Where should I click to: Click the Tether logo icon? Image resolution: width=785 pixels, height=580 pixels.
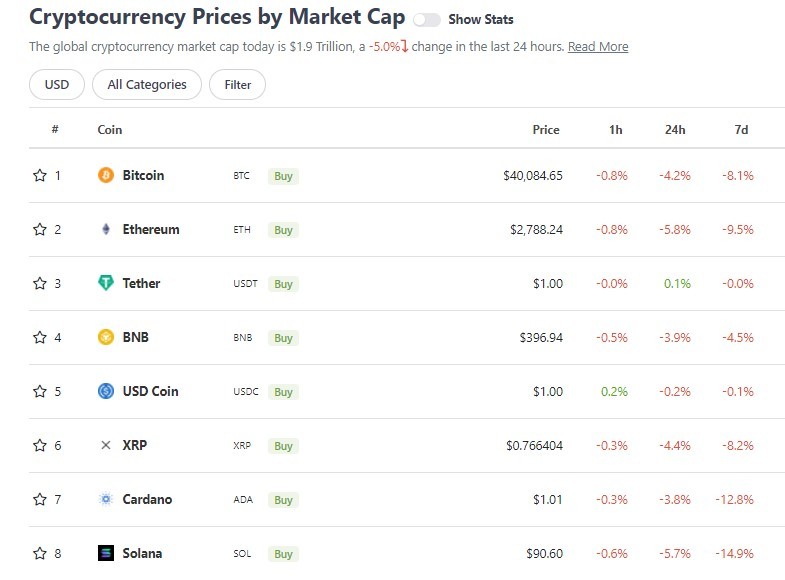click(x=106, y=283)
